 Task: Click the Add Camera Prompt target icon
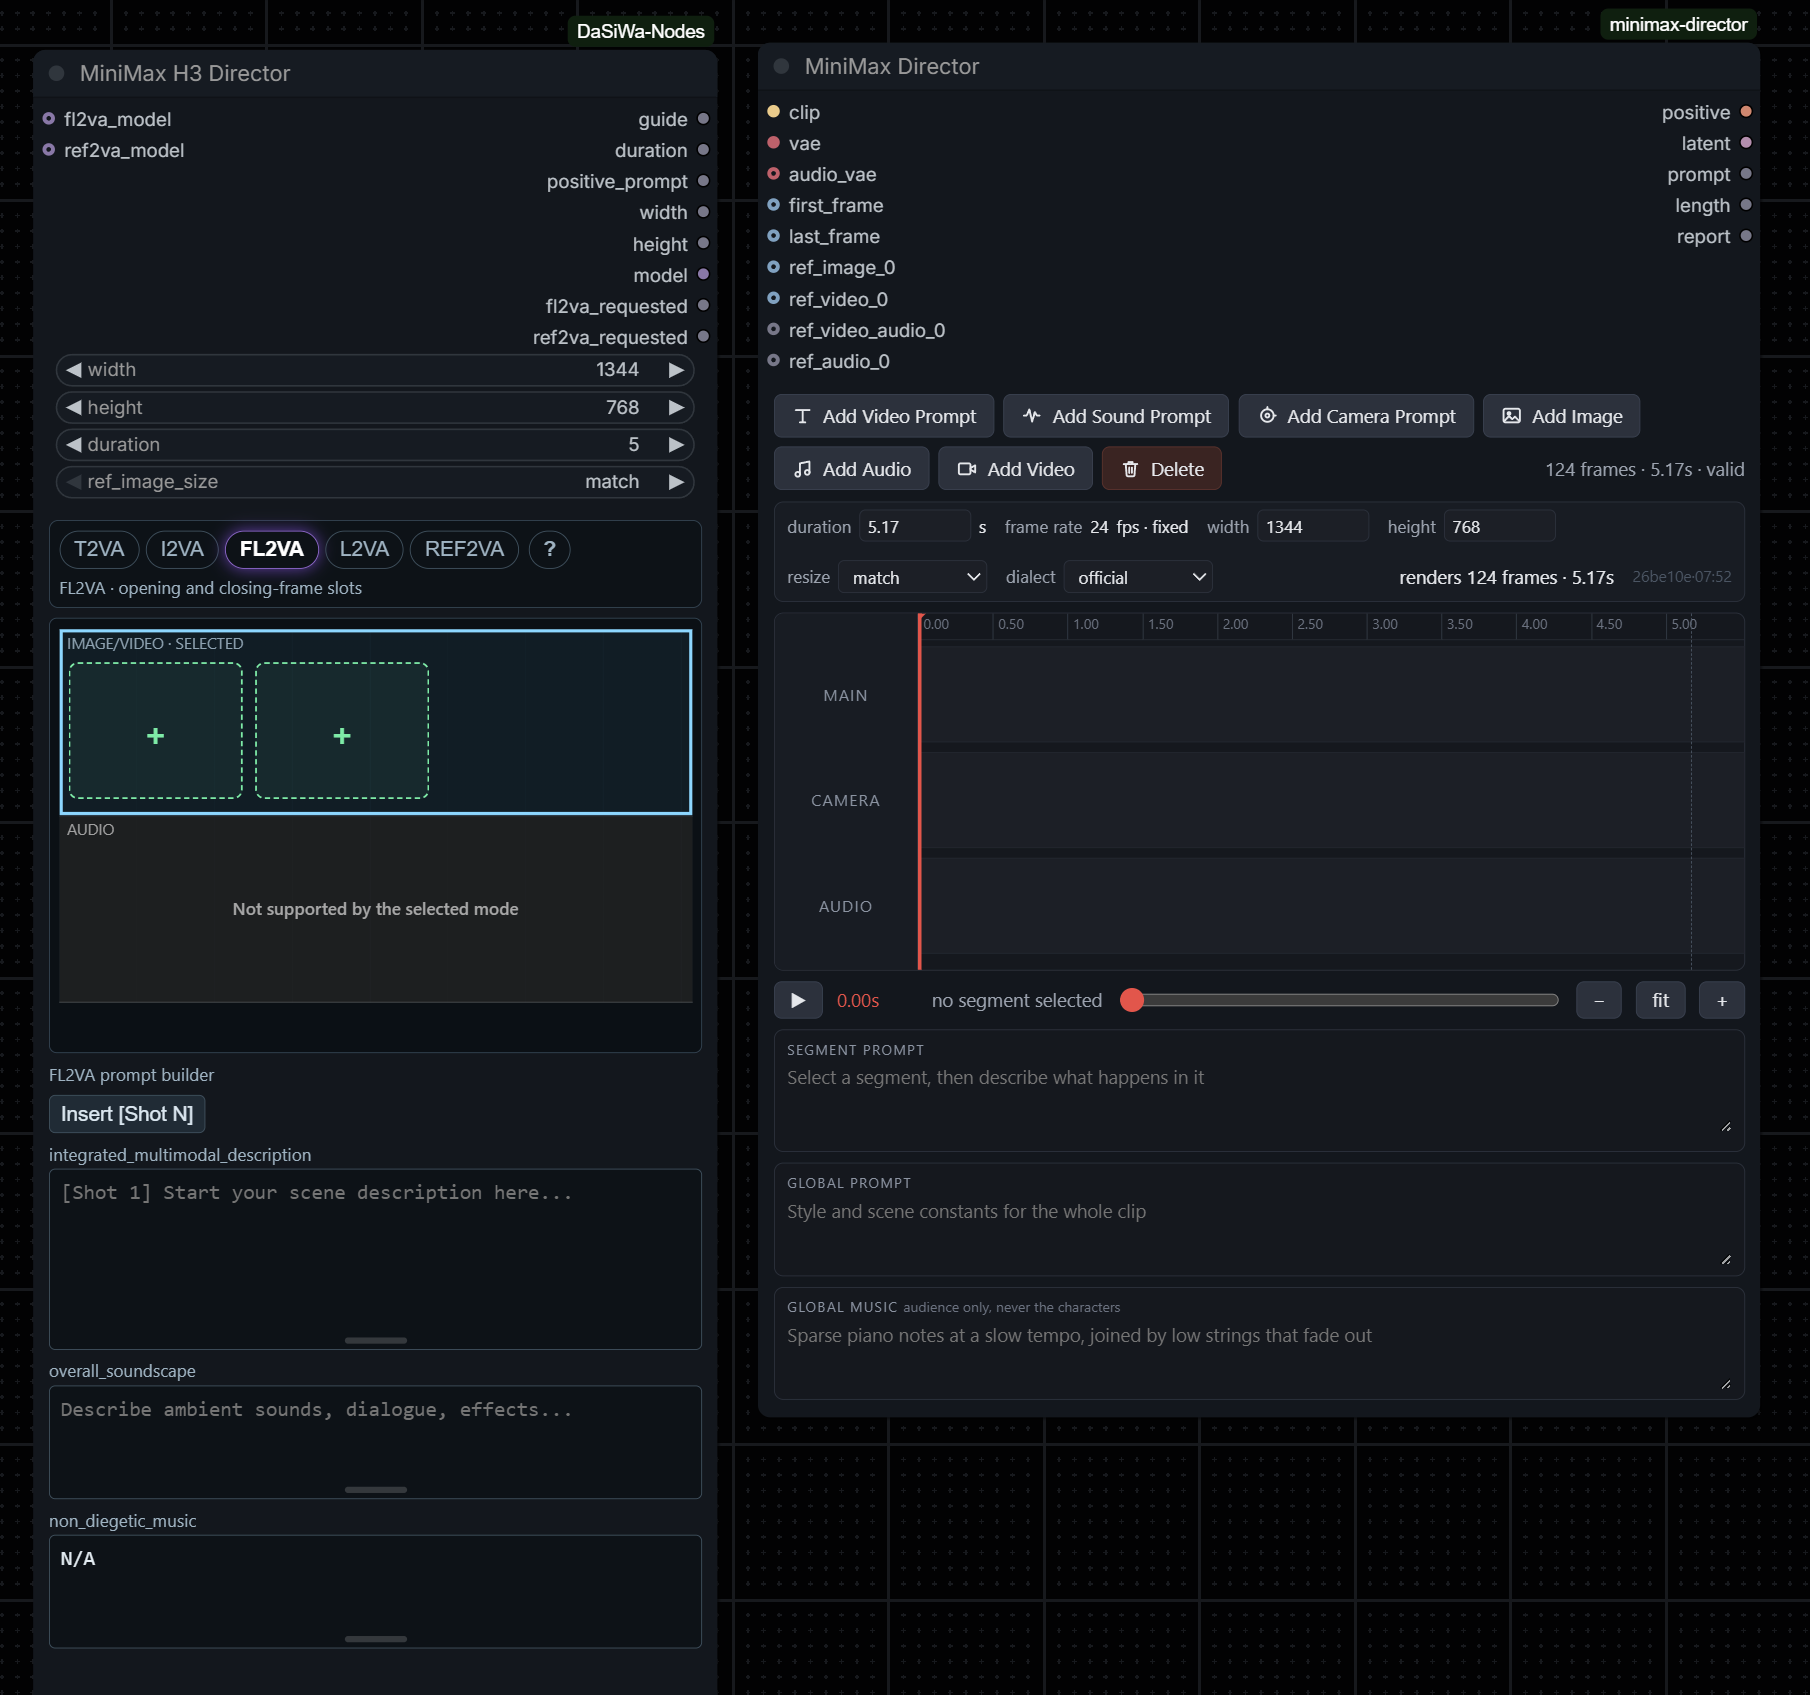click(x=1267, y=416)
